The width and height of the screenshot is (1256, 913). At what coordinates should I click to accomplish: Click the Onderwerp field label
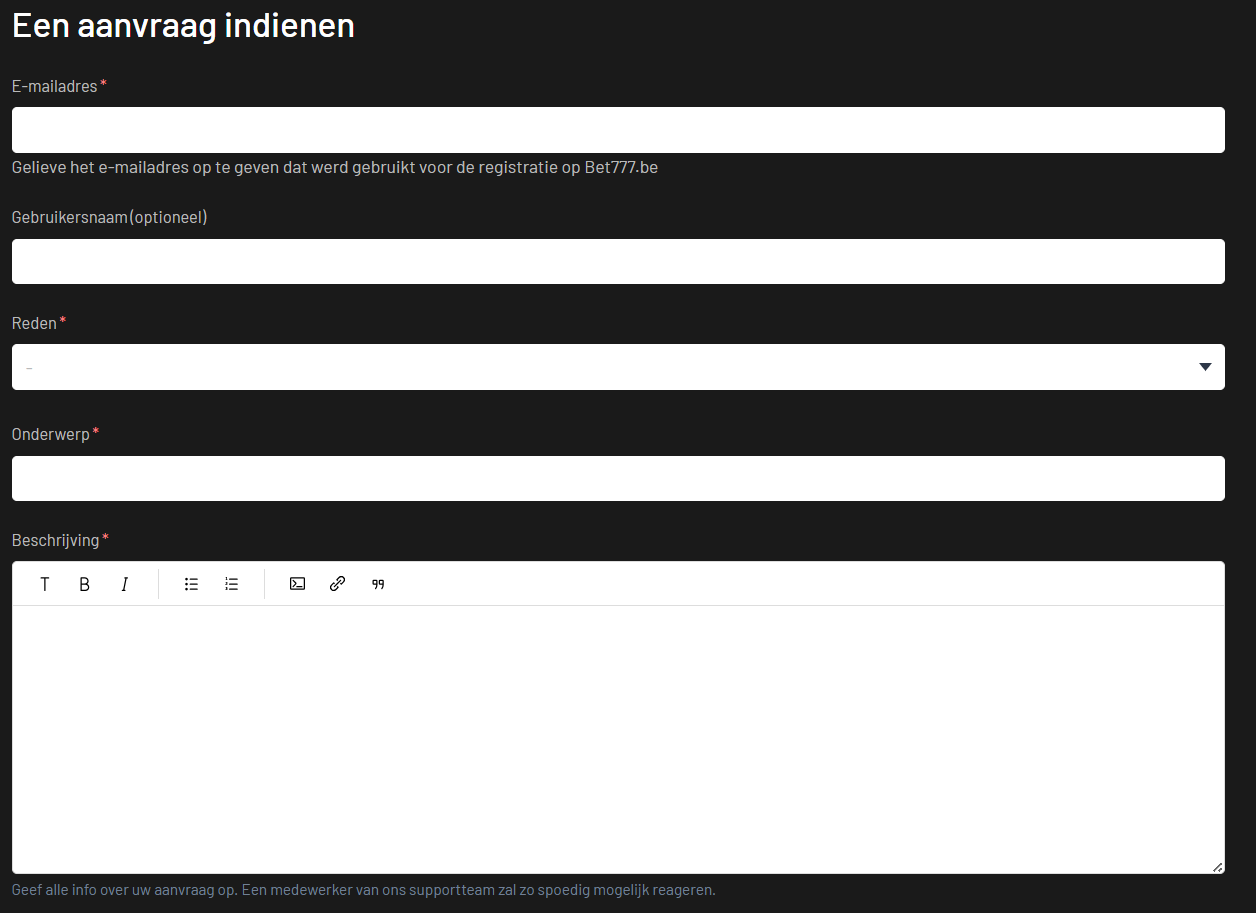pos(51,434)
